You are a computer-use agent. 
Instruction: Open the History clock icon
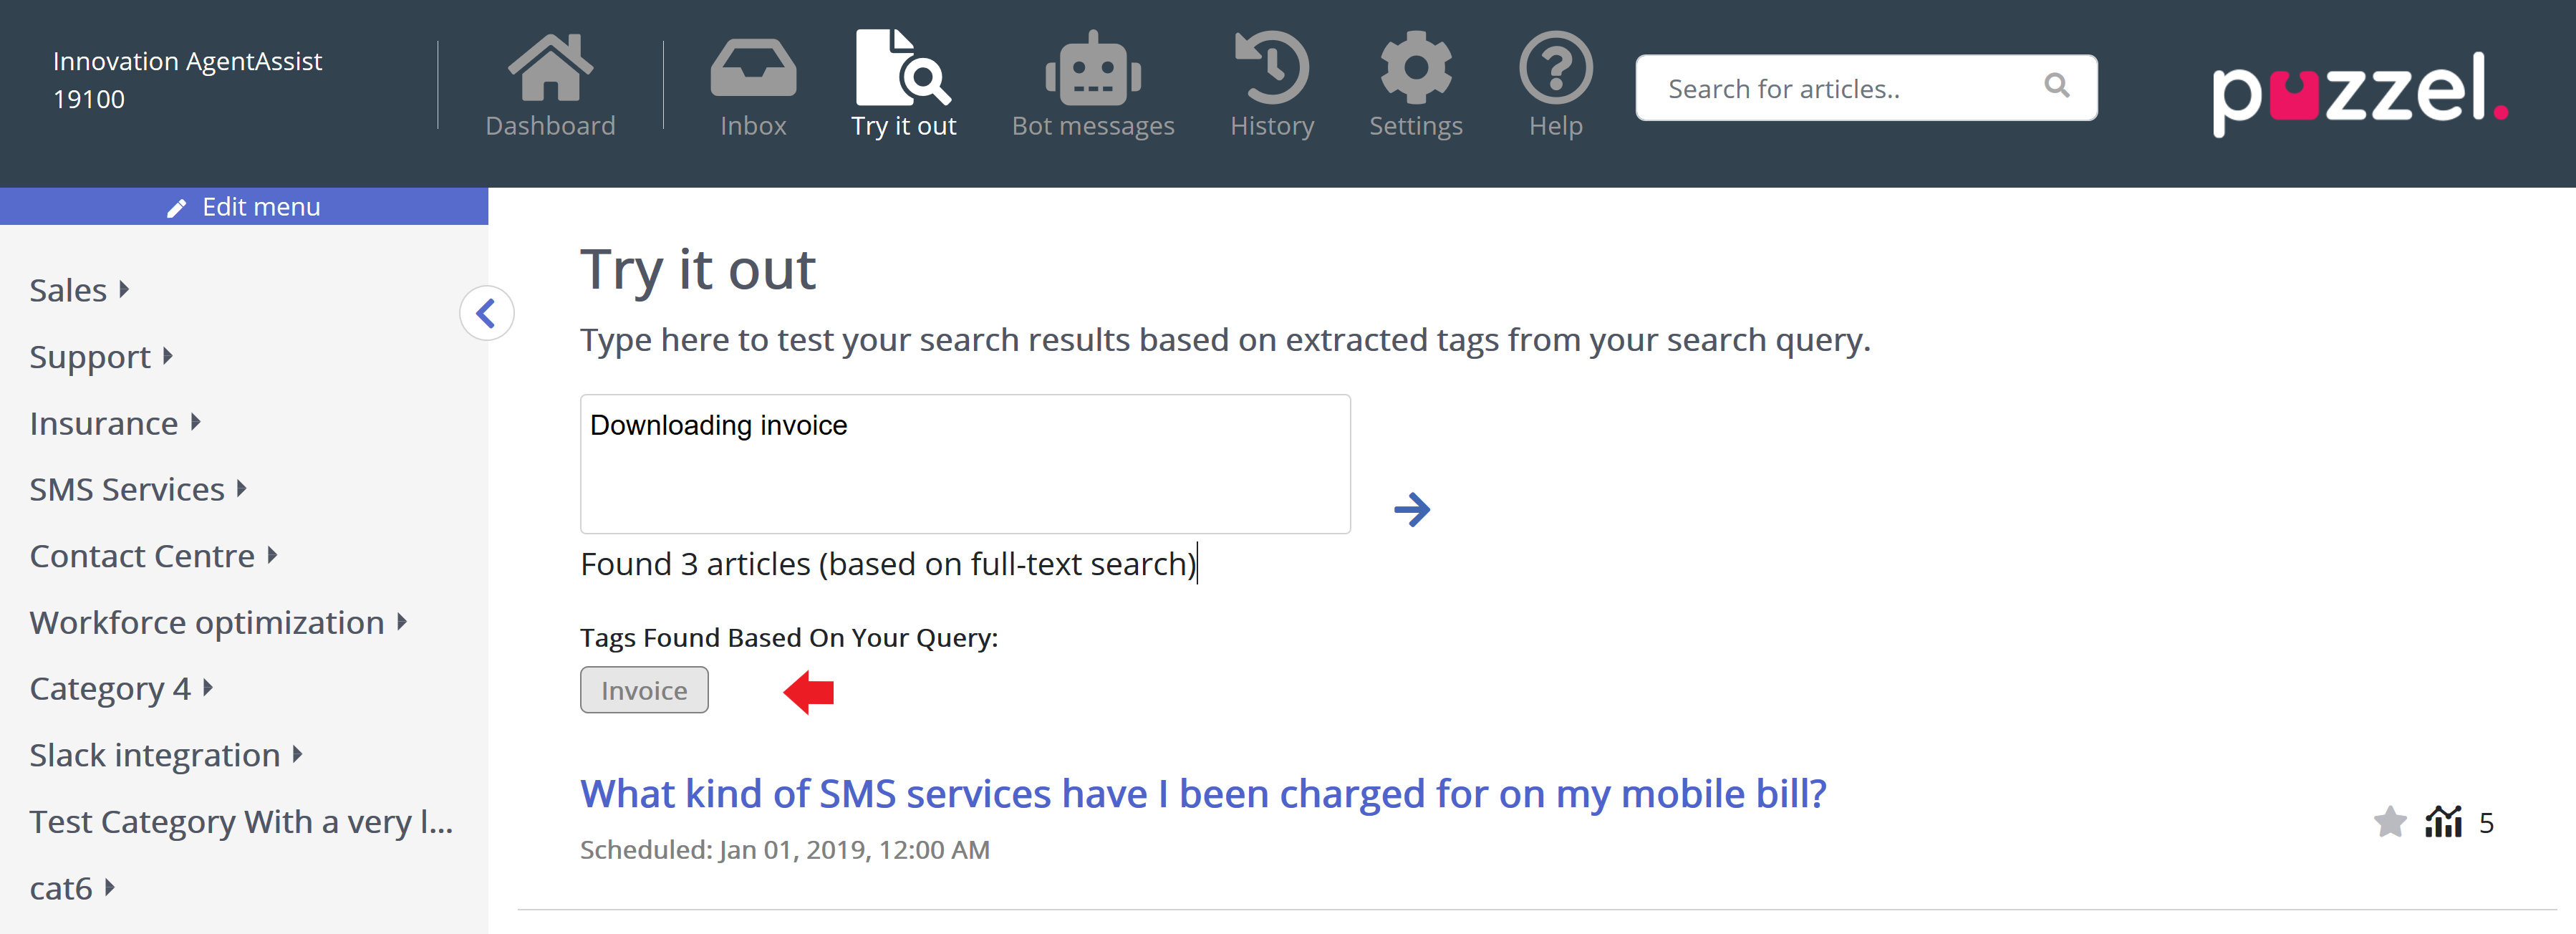click(x=1272, y=68)
